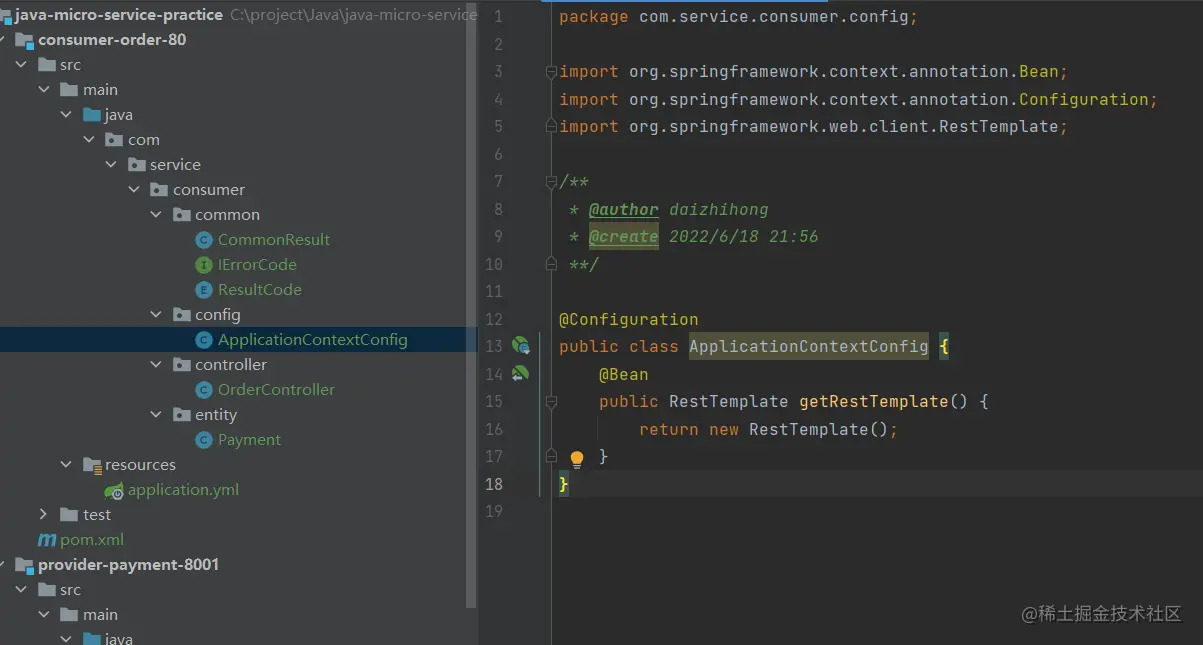This screenshot has width=1203, height=645.
Task: Select the java-micro-service-practice project root
Action: click(119, 15)
